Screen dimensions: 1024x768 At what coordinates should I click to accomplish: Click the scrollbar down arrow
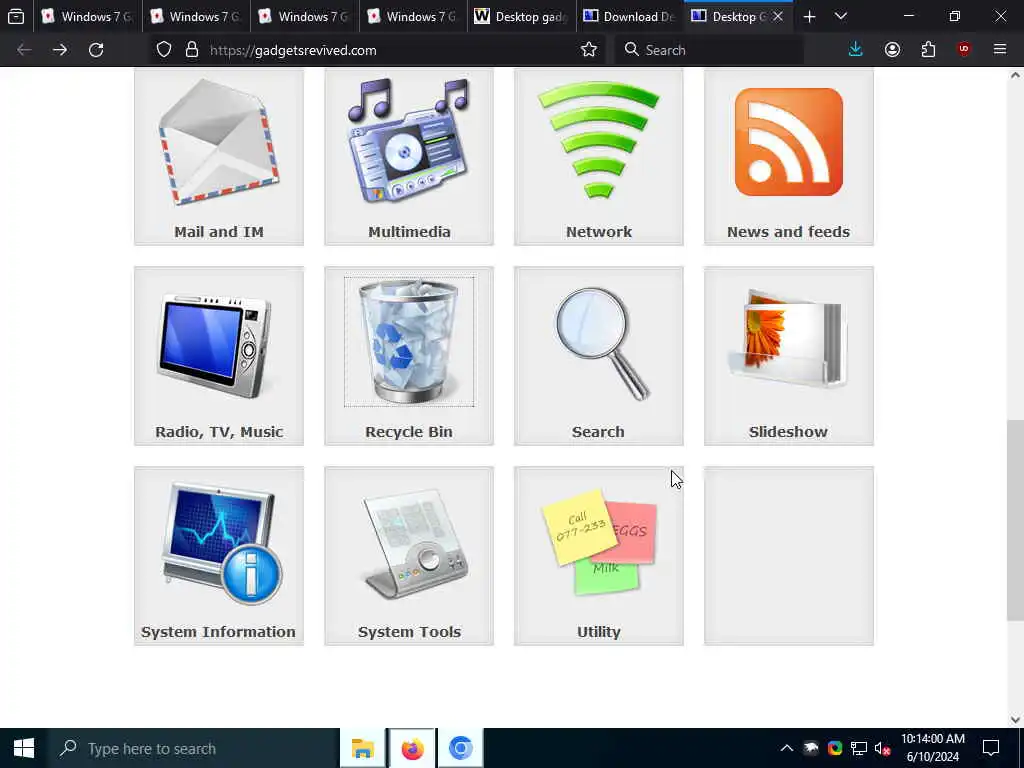point(1015,720)
